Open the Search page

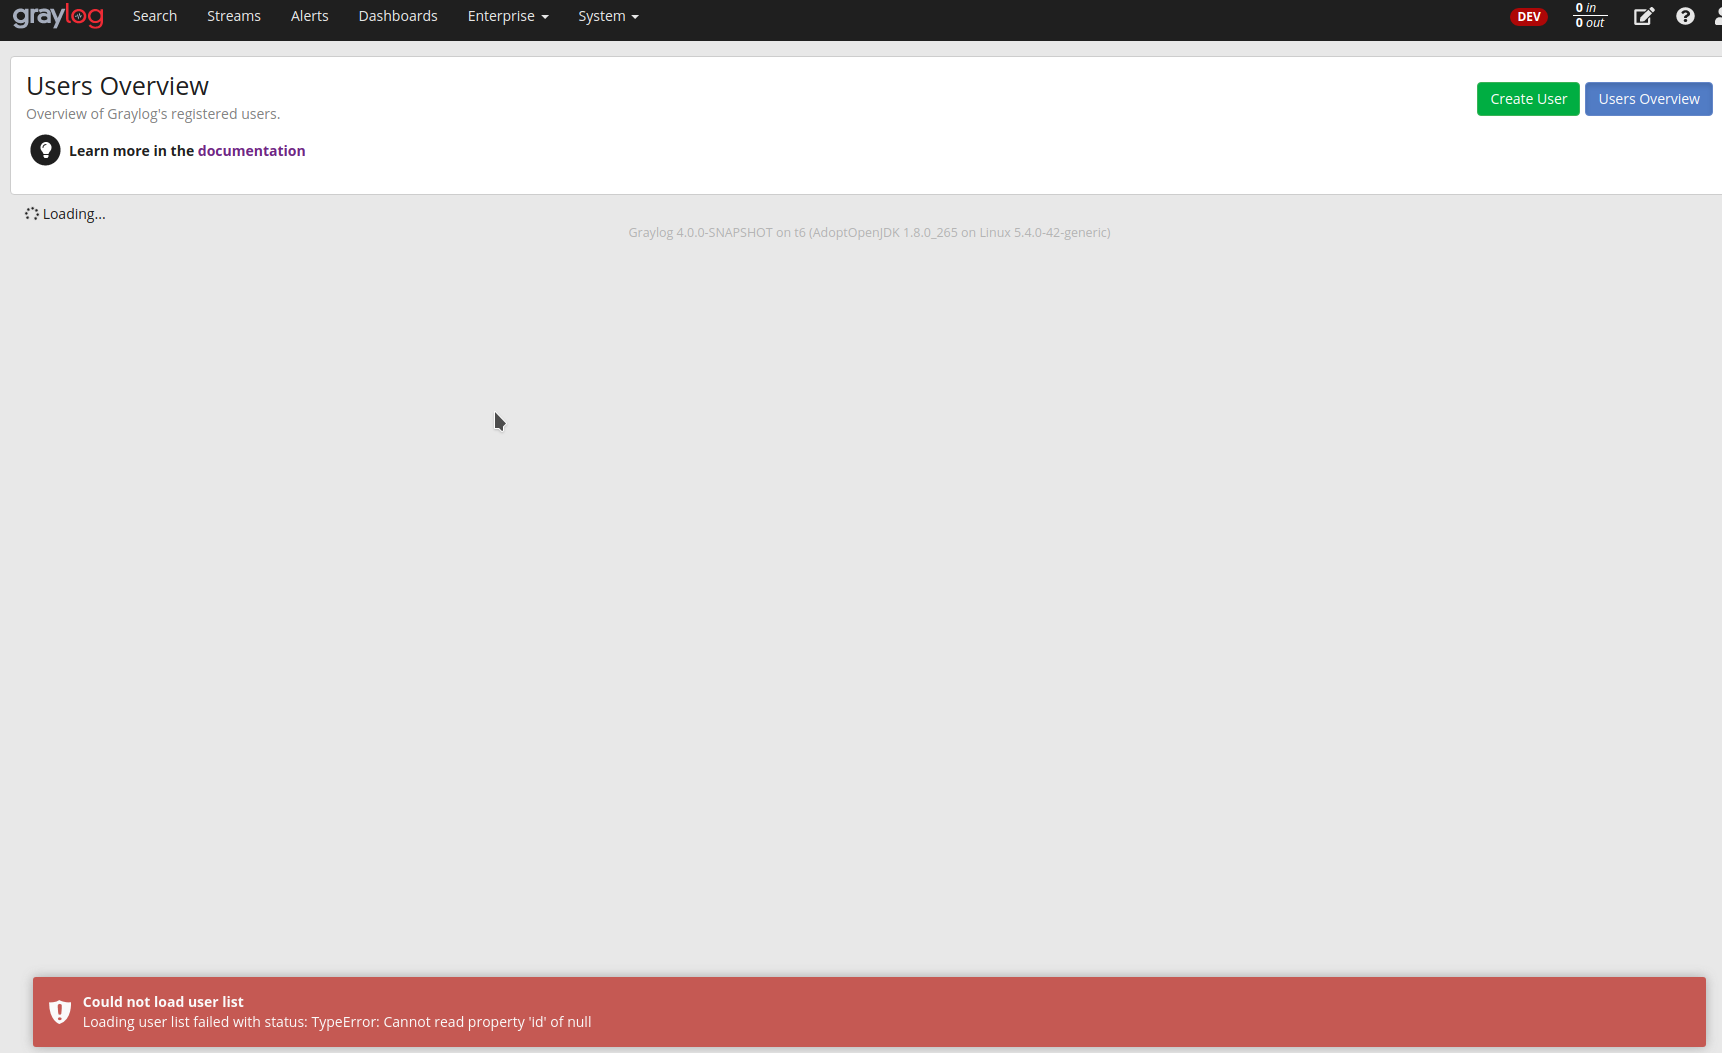155,16
